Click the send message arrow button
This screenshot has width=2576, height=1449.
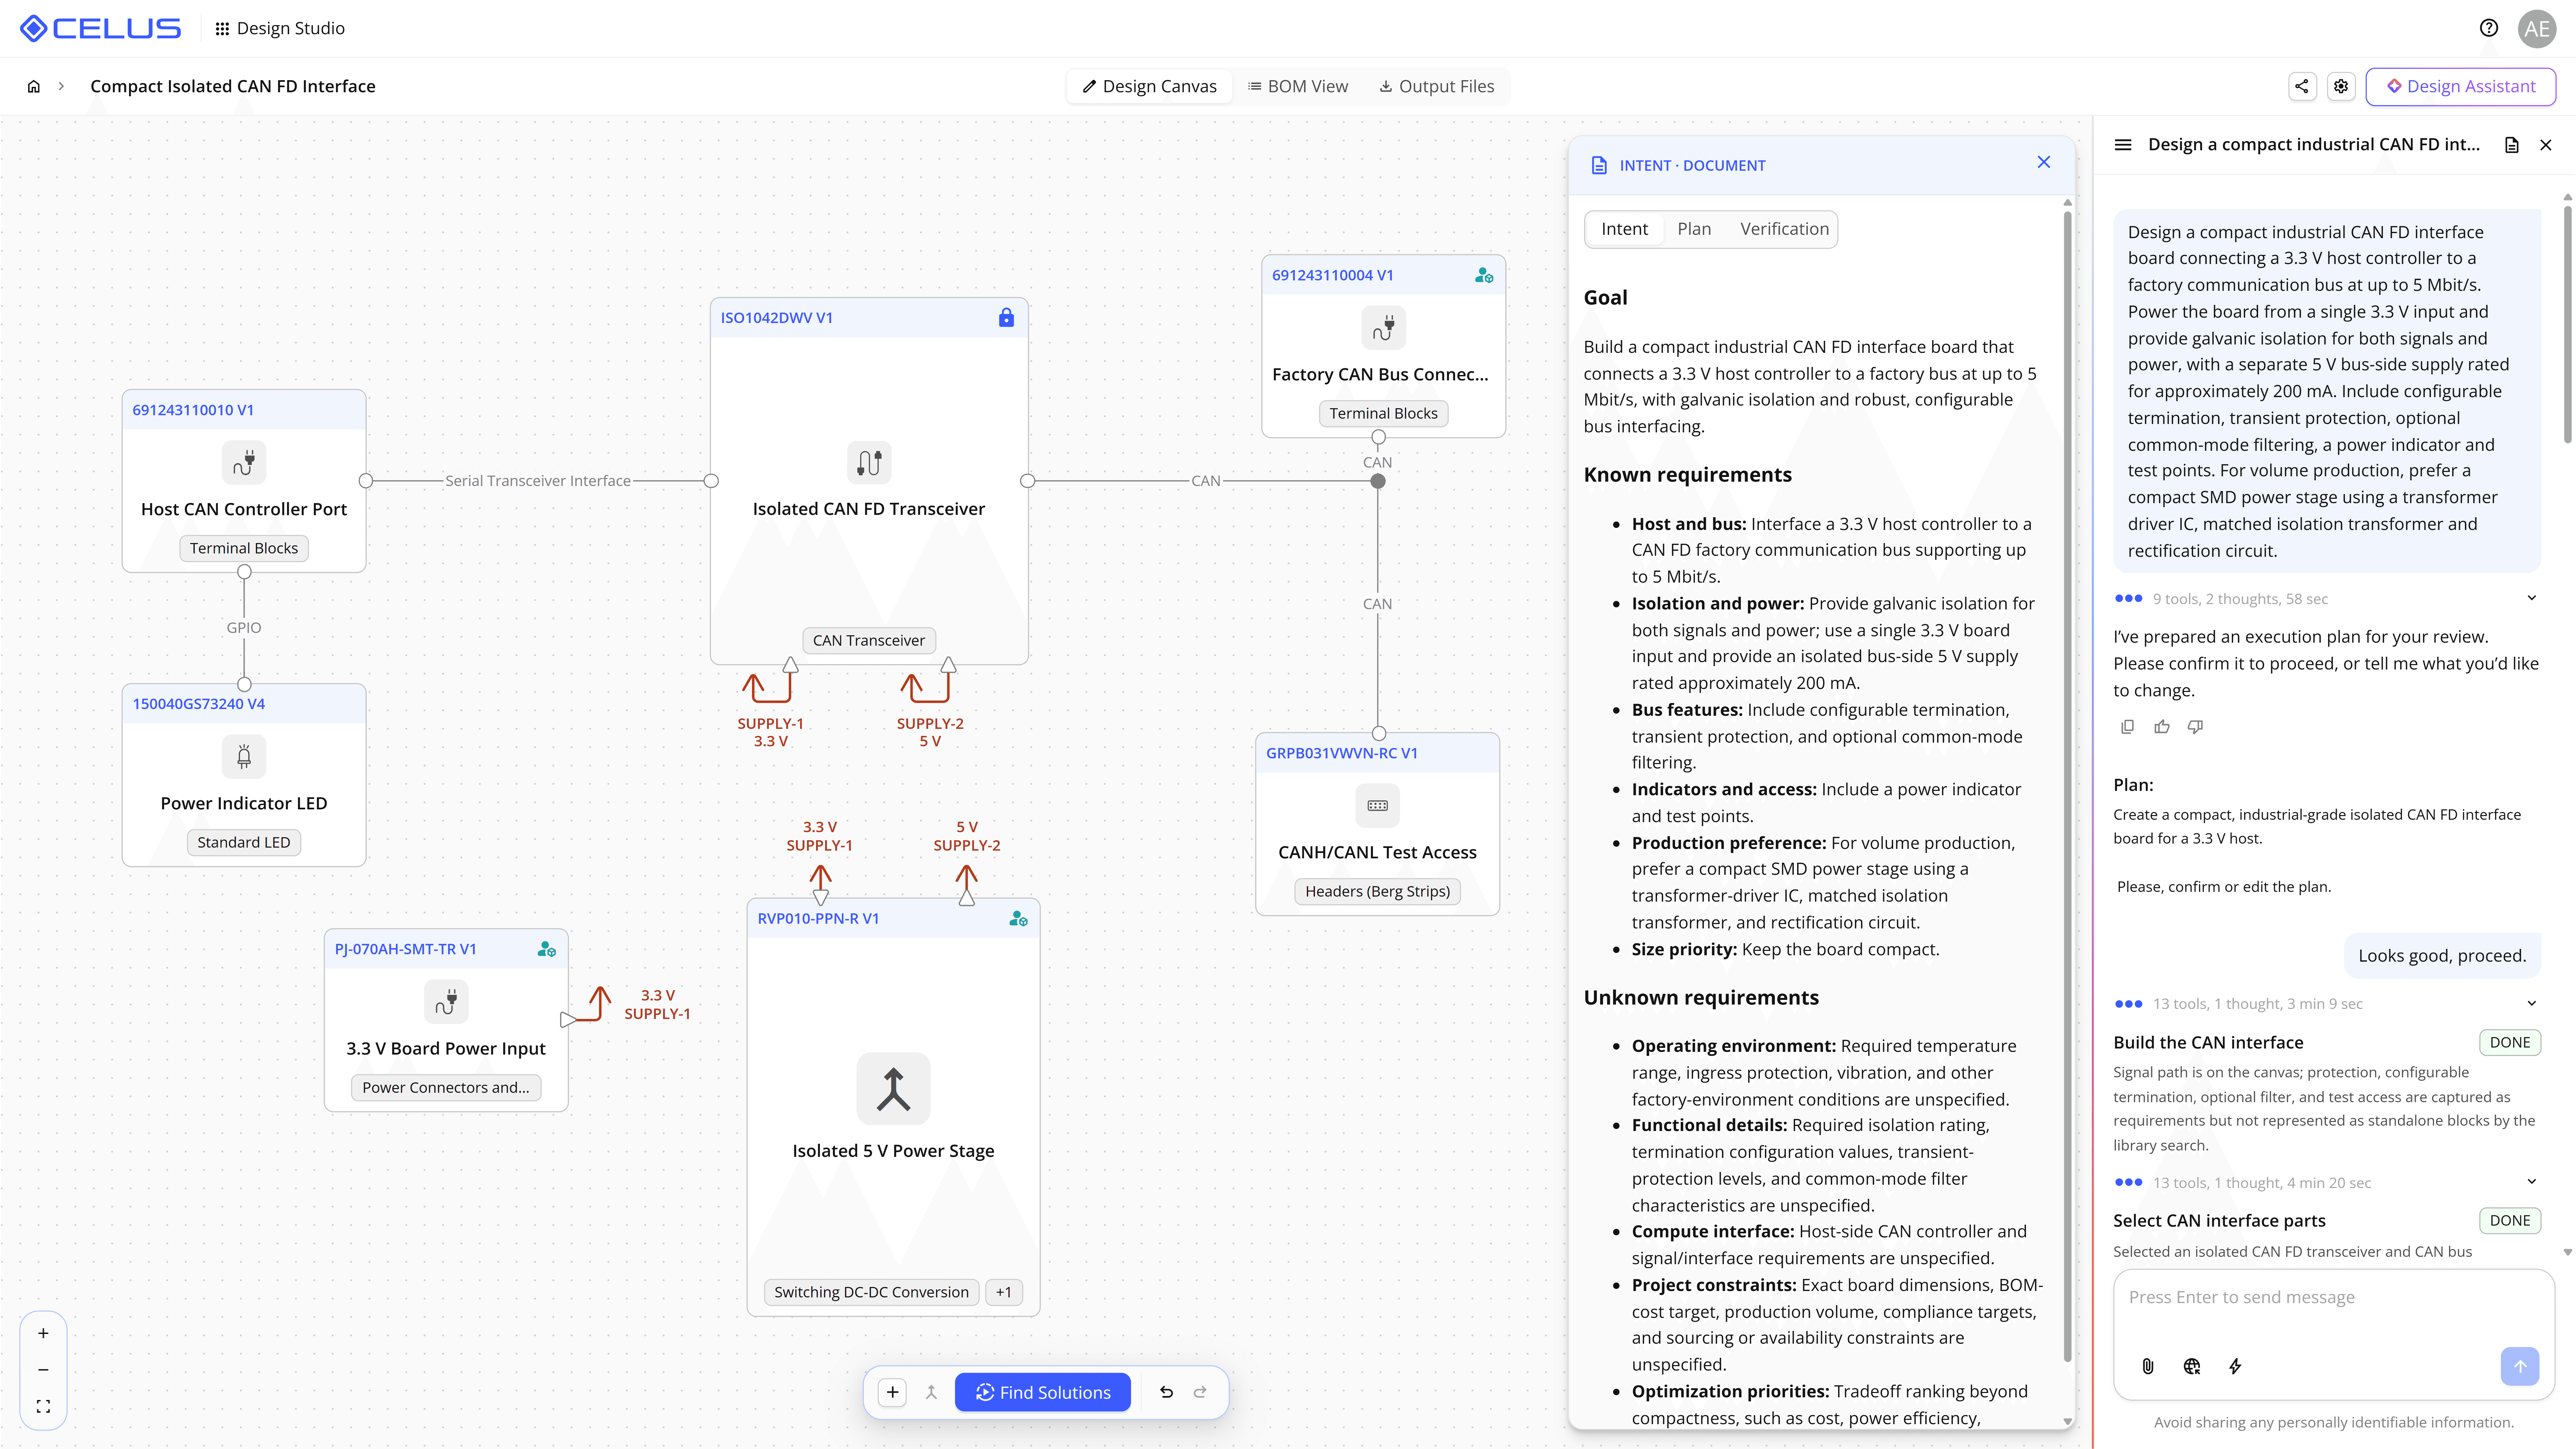click(2520, 1366)
